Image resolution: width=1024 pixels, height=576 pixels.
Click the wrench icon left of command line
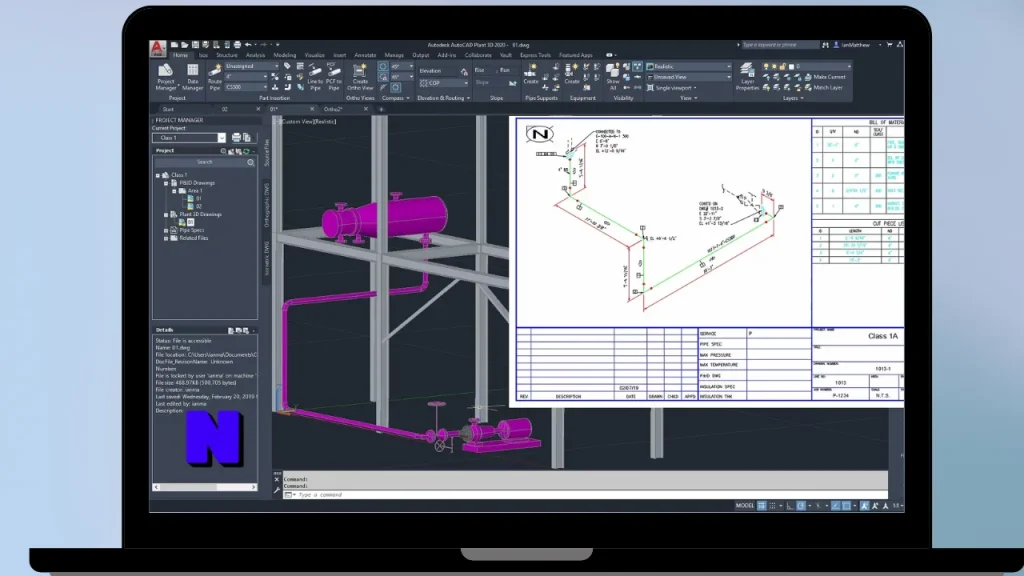click(277, 489)
